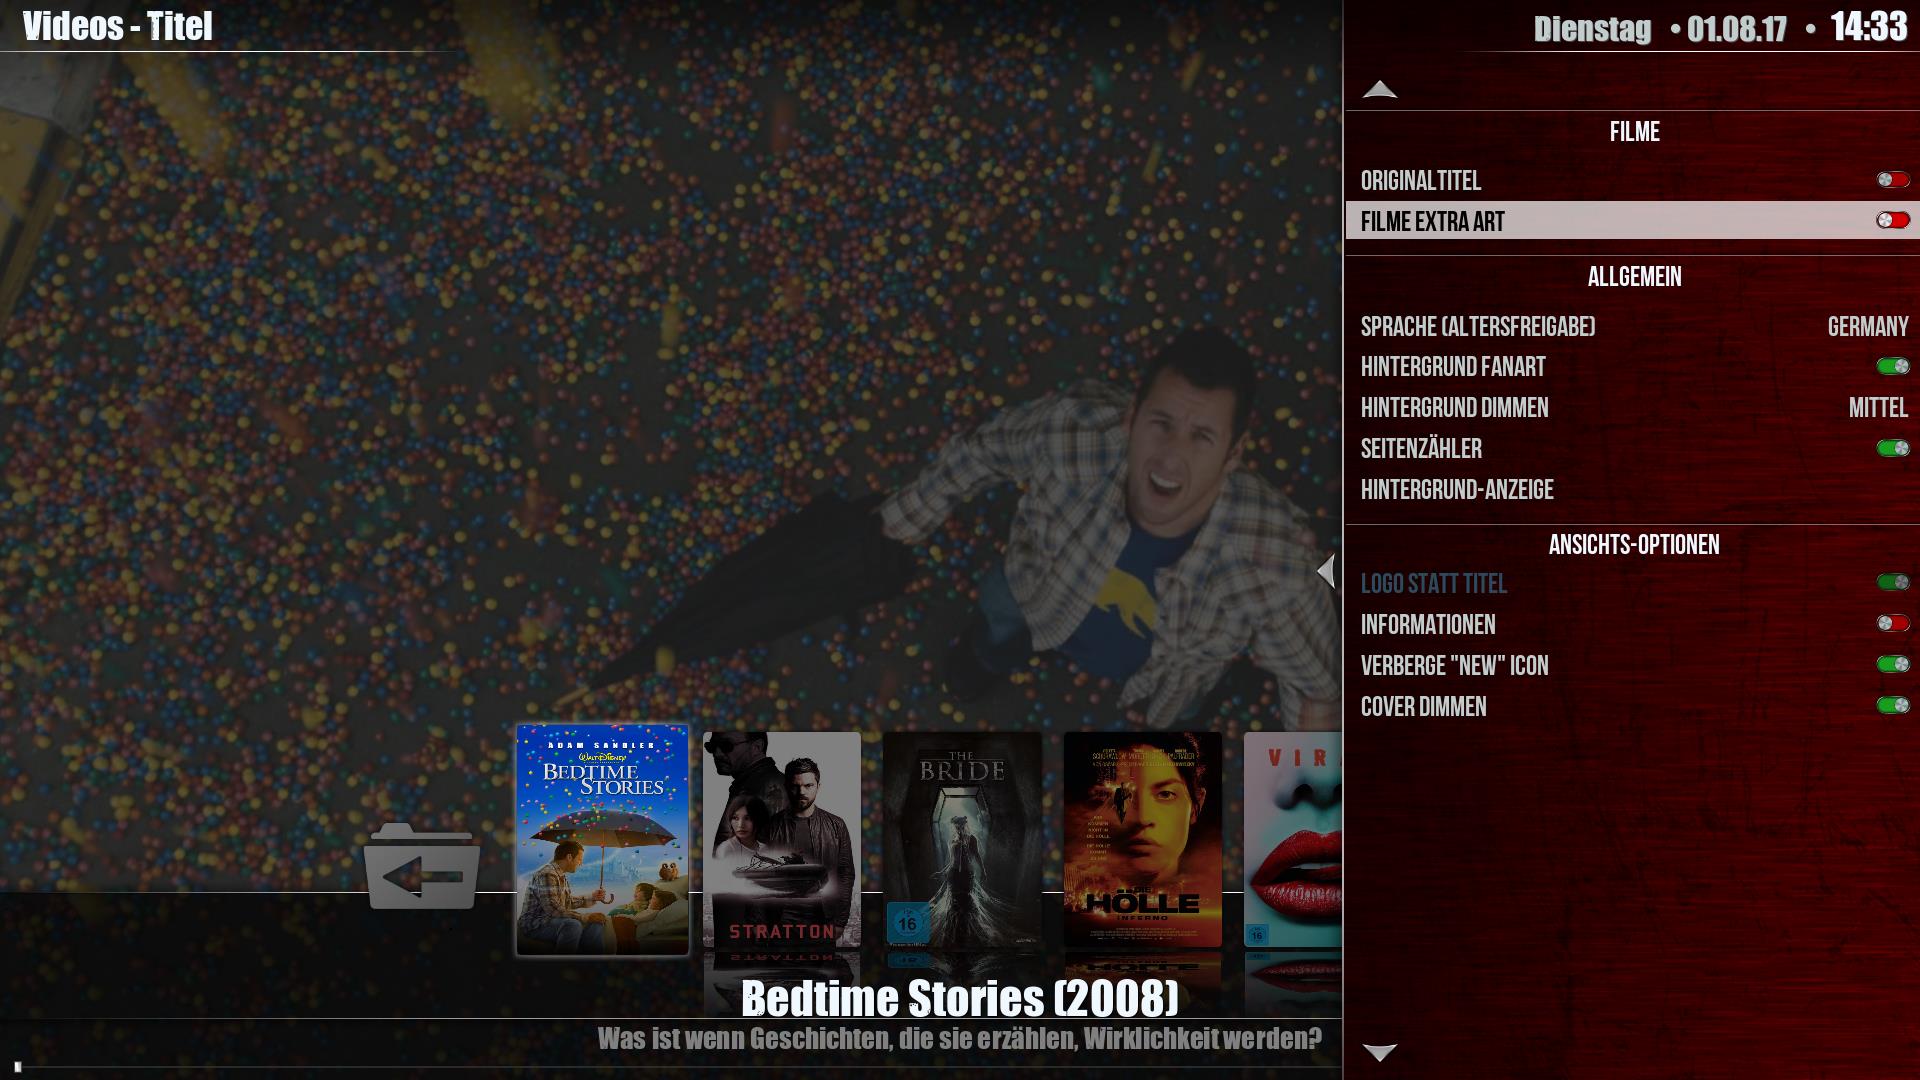Change the Germany age-rating language value

(x=1867, y=327)
